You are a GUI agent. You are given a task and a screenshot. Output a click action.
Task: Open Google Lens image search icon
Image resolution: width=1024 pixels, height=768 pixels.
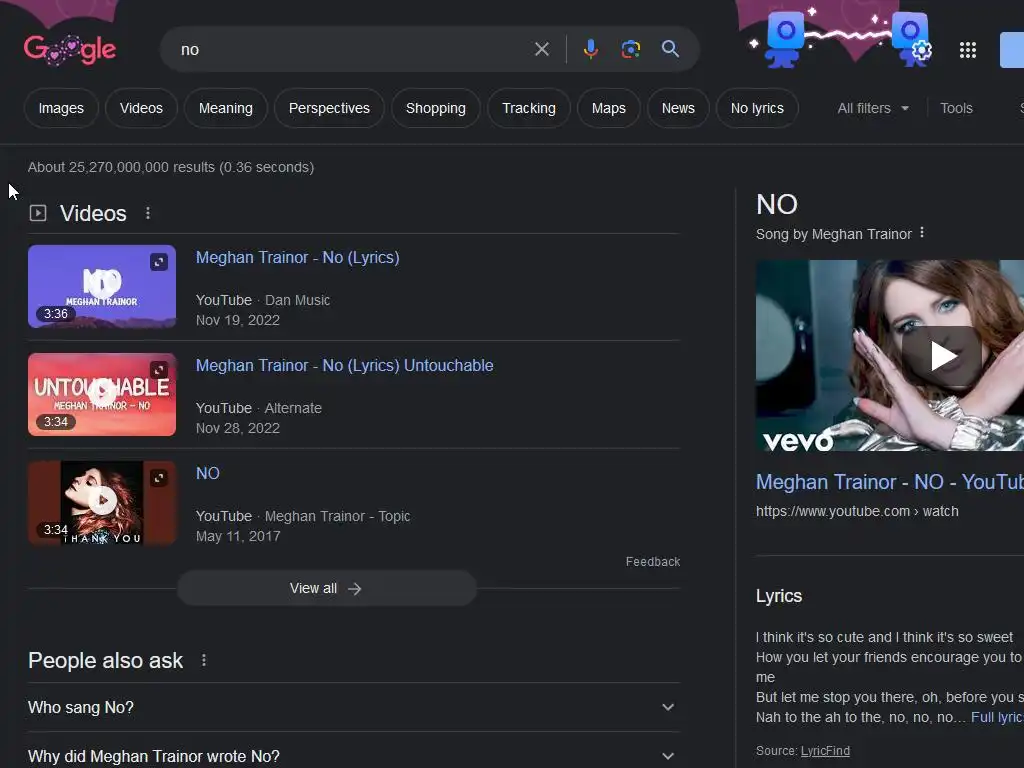(630, 49)
